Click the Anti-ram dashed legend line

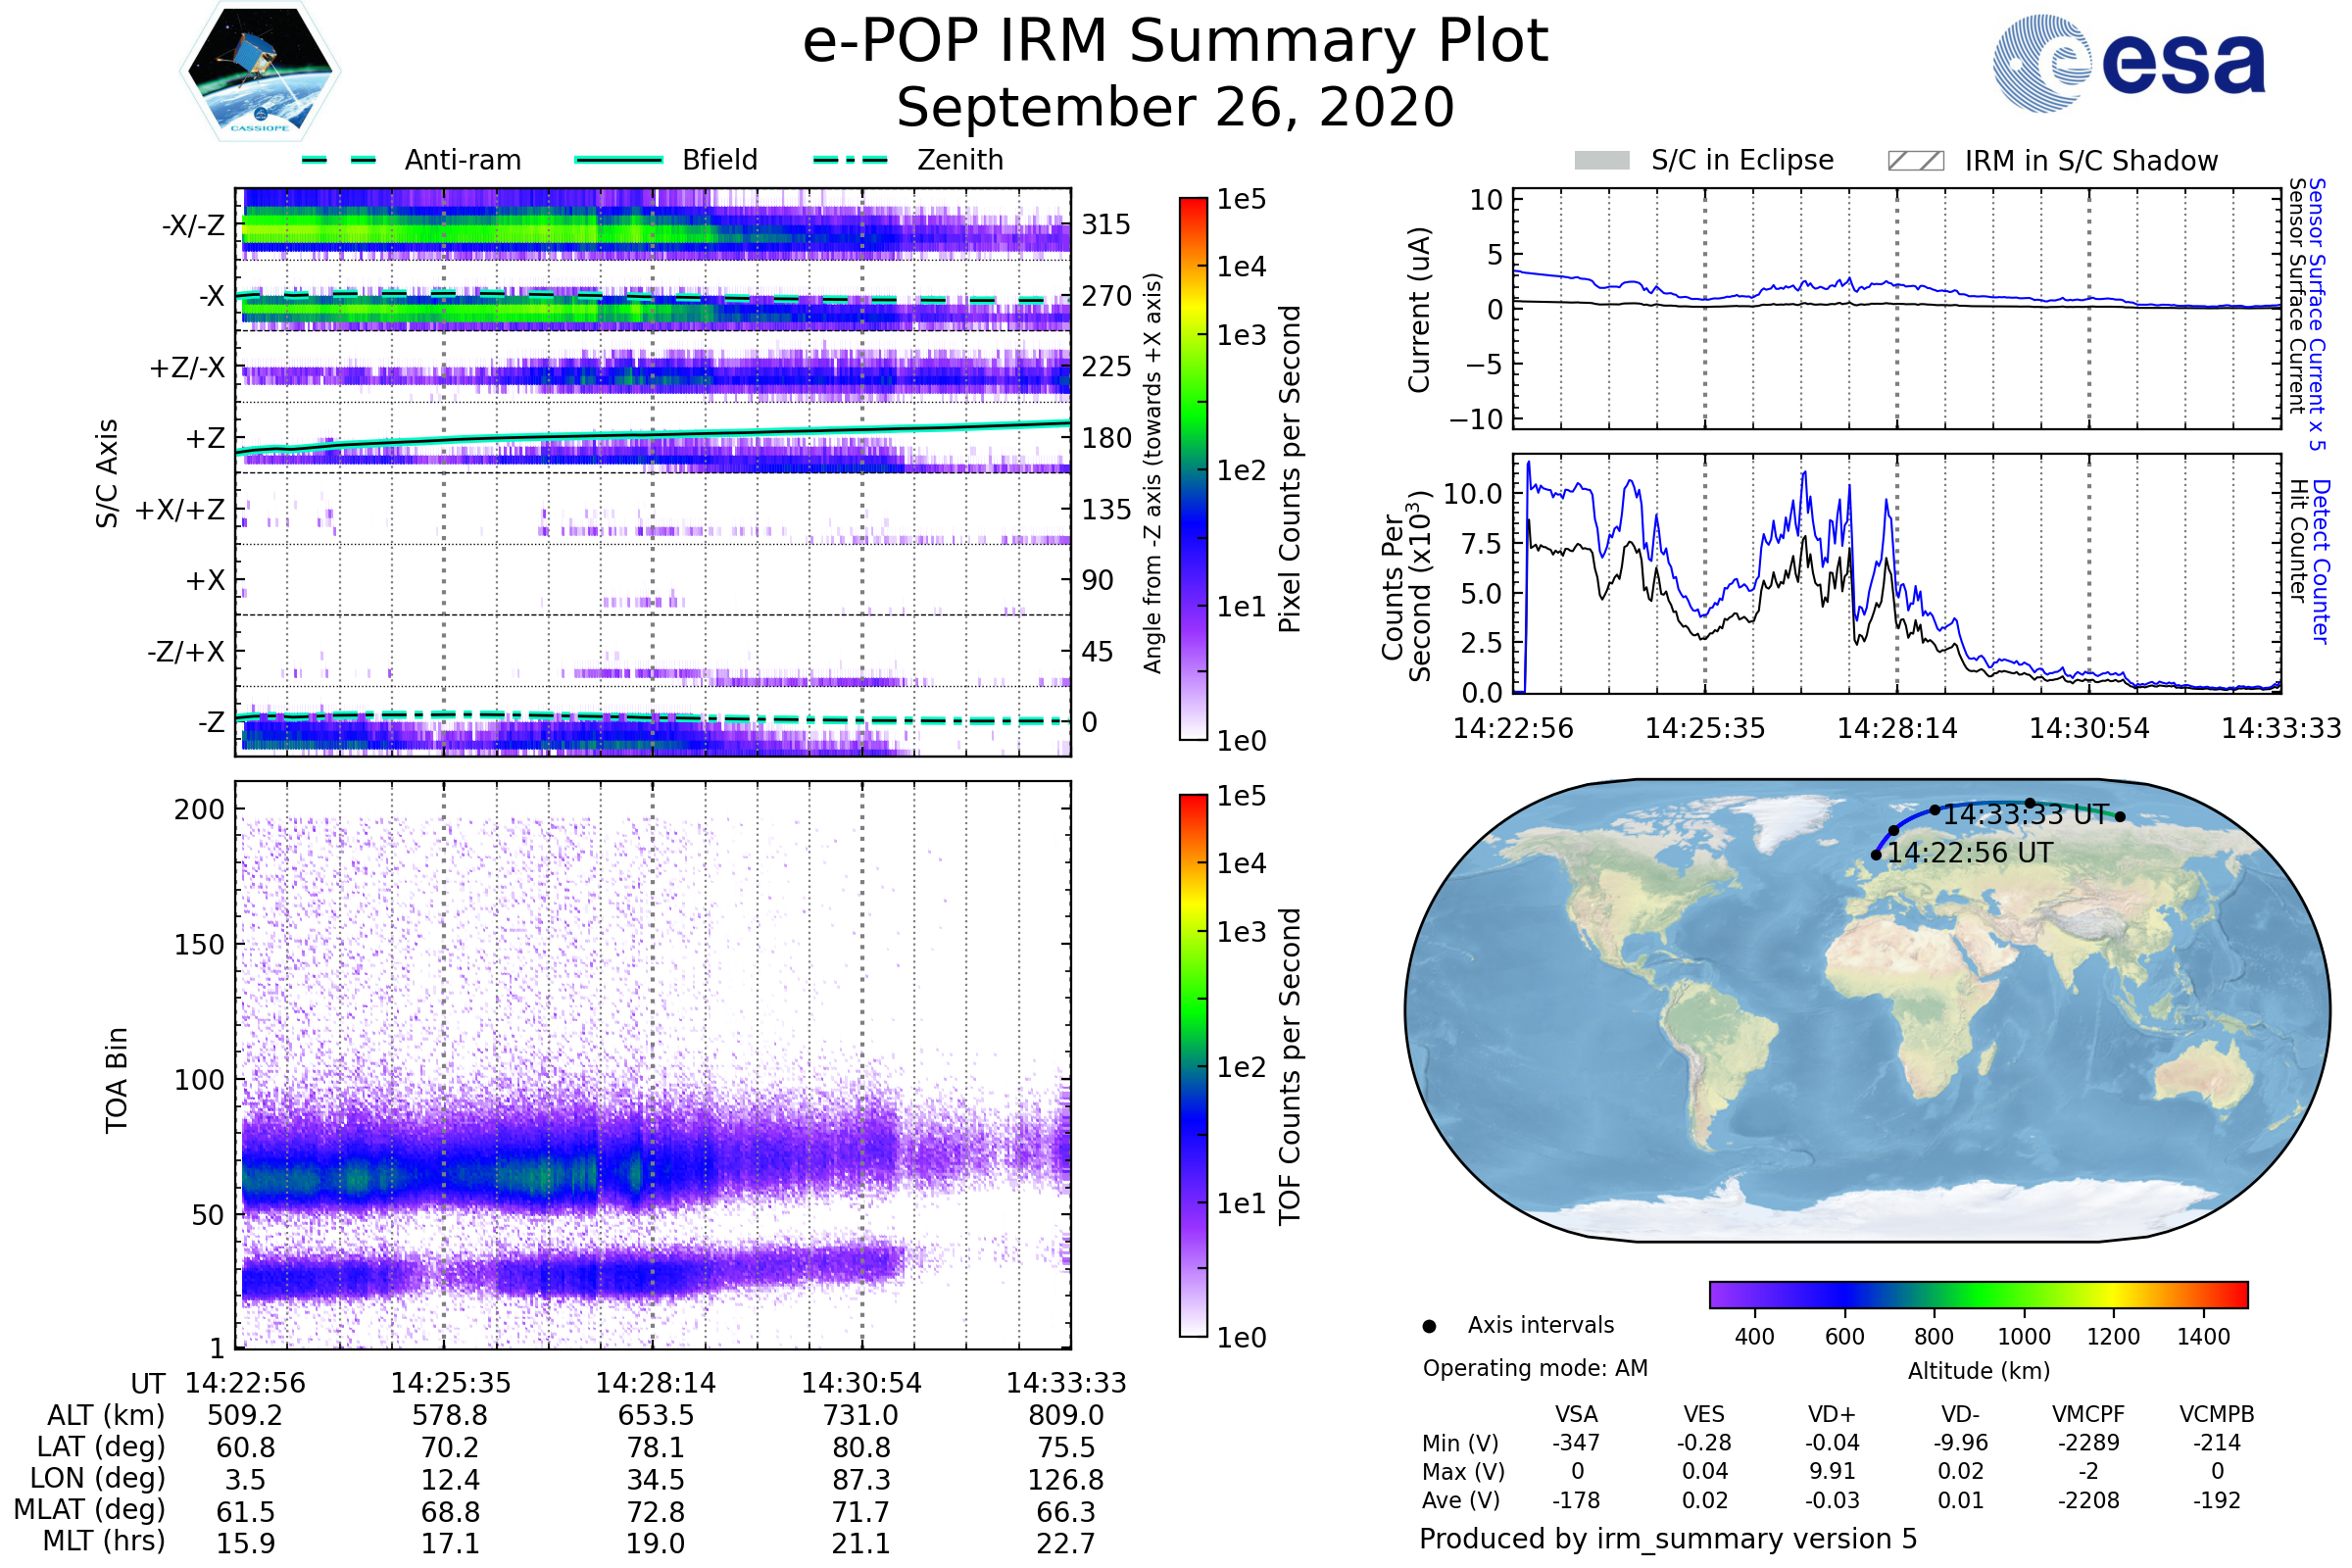tap(339, 160)
